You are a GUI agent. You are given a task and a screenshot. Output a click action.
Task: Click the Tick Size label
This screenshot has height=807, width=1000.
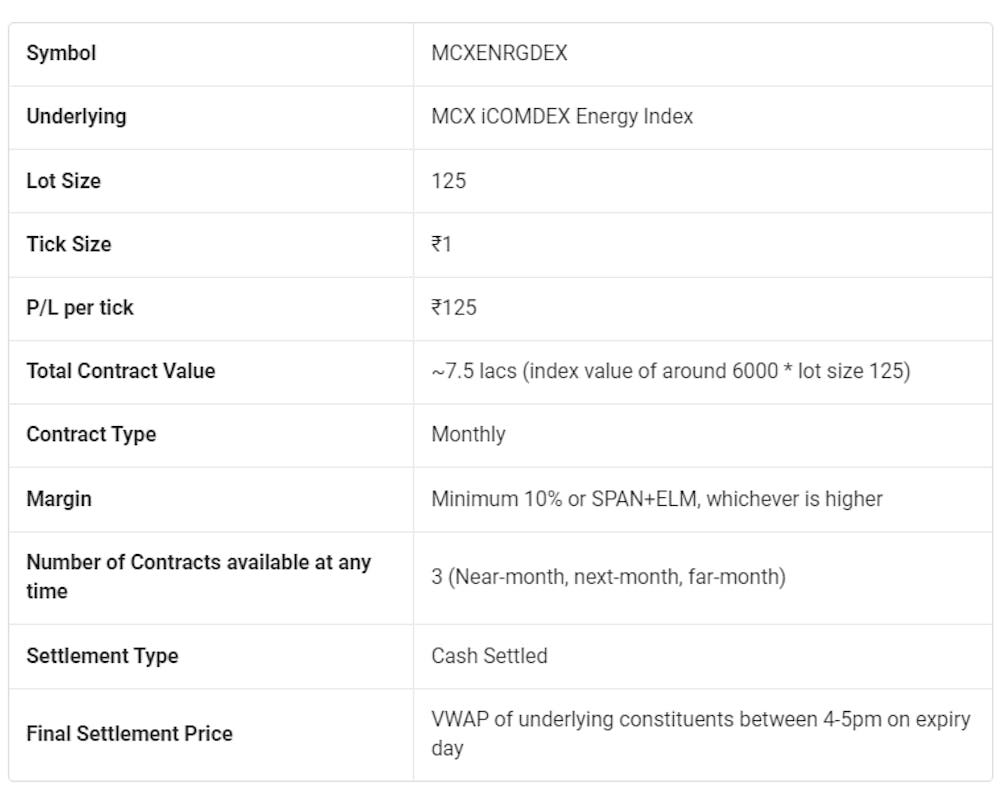(69, 244)
